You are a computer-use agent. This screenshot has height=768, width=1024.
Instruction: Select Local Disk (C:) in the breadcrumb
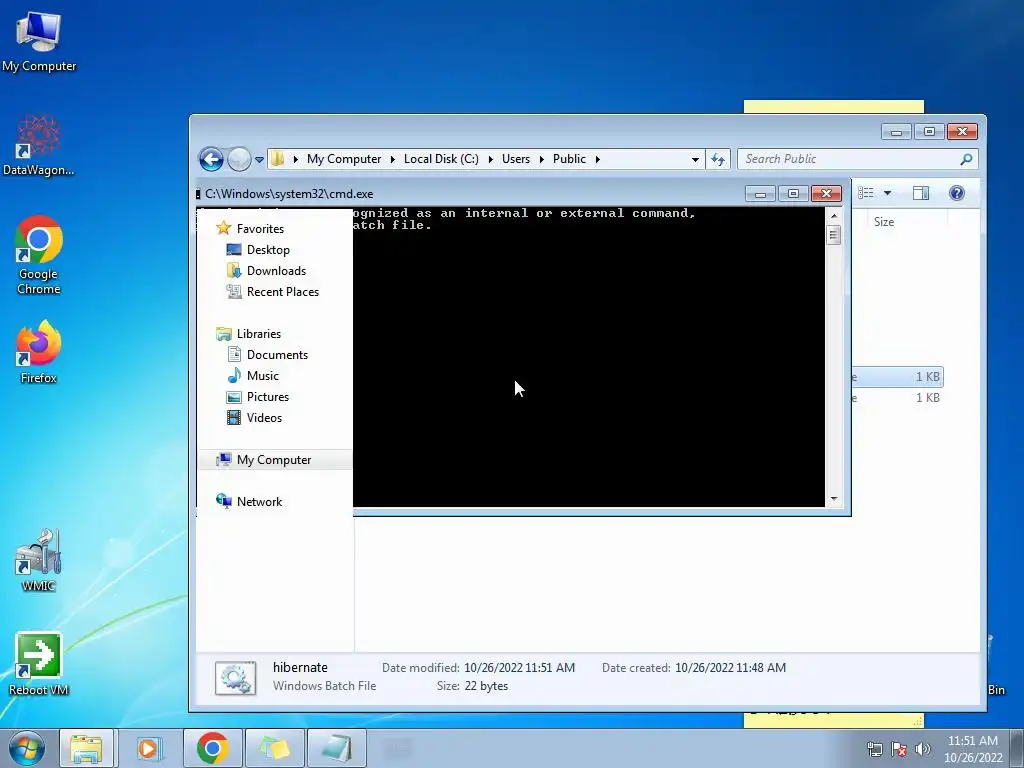[441, 159]
